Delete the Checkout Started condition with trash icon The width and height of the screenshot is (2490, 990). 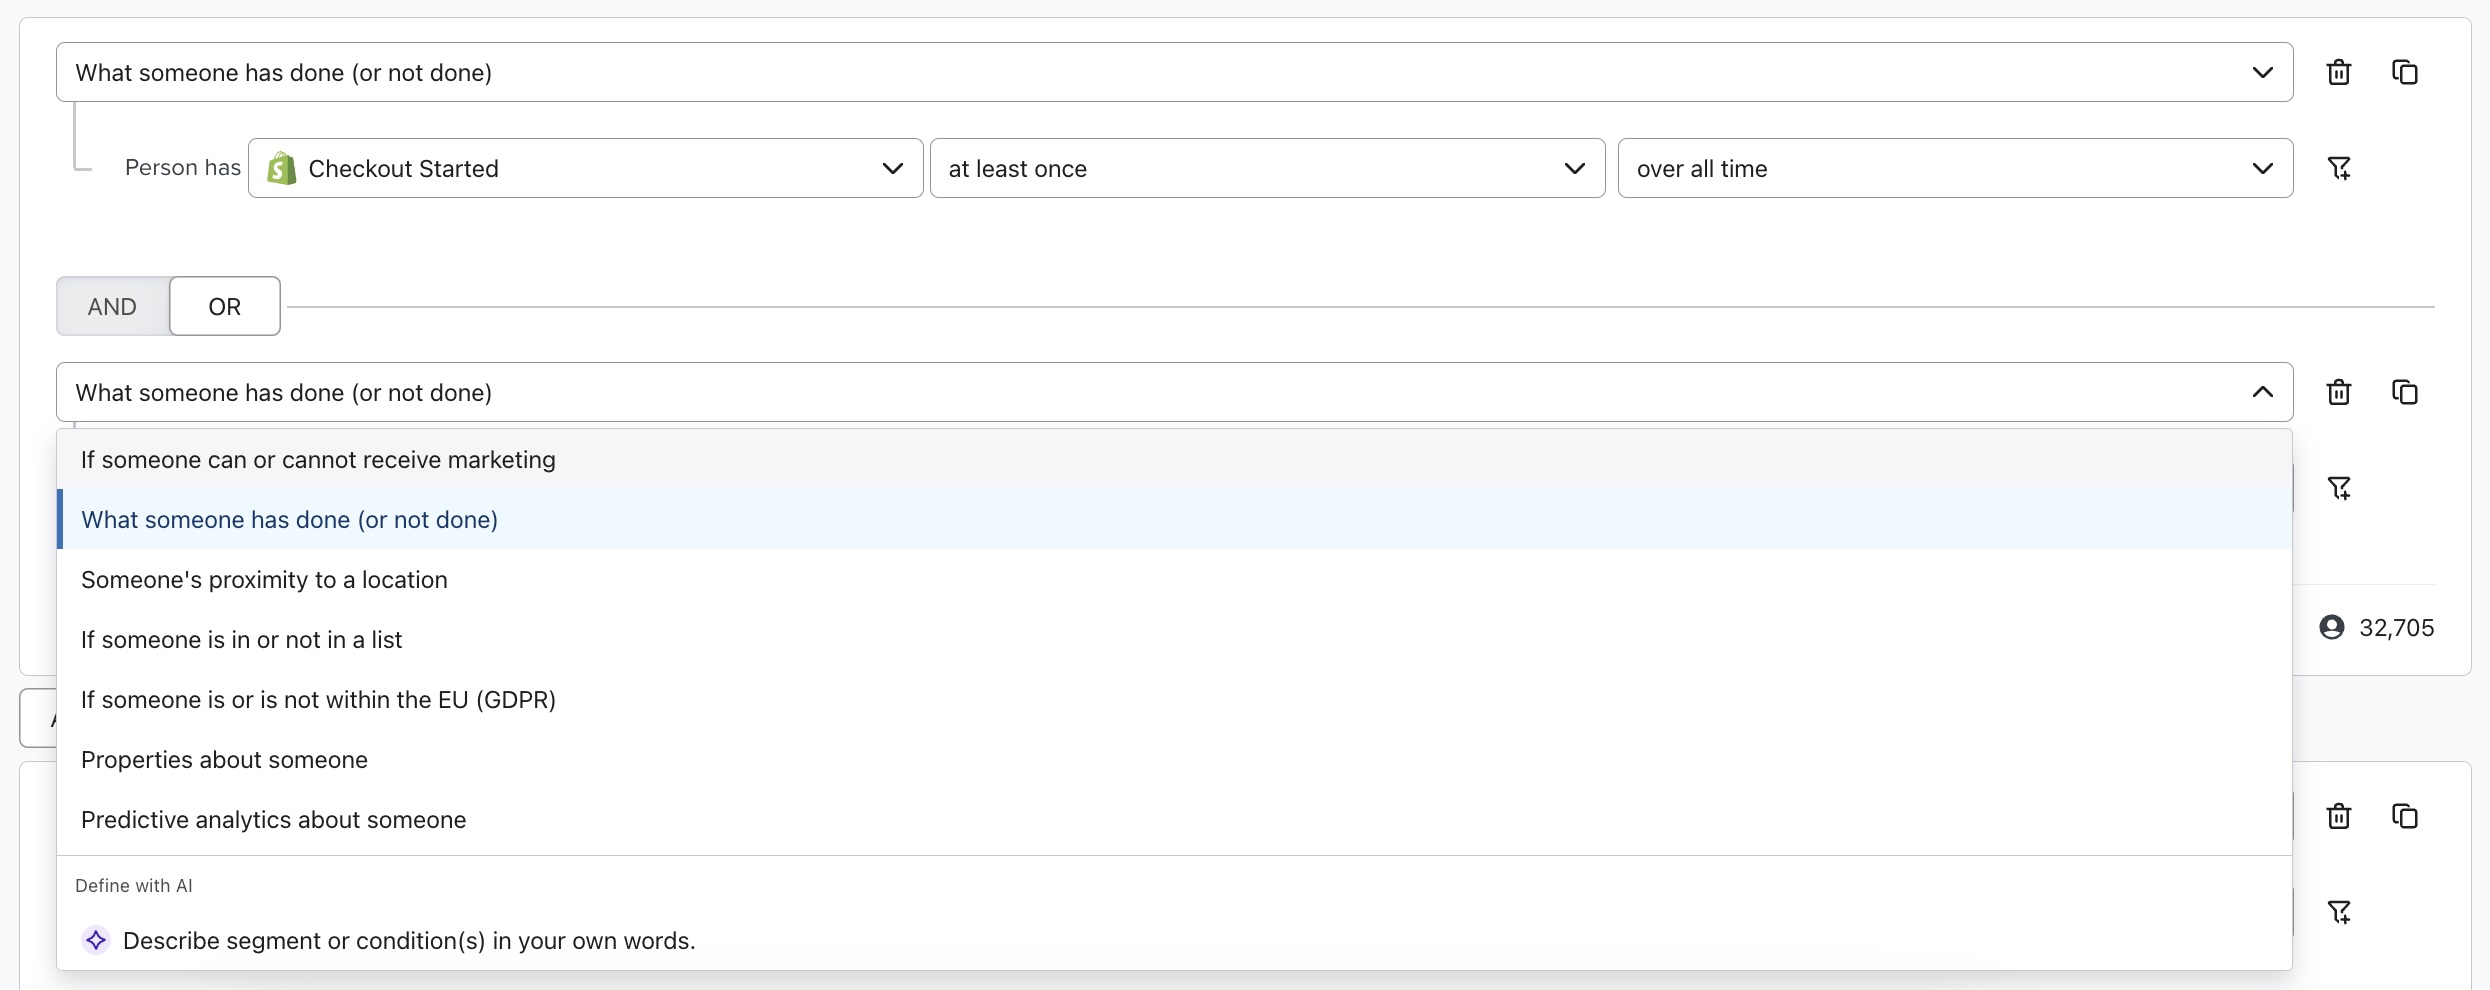click(x=2338, y=72)
